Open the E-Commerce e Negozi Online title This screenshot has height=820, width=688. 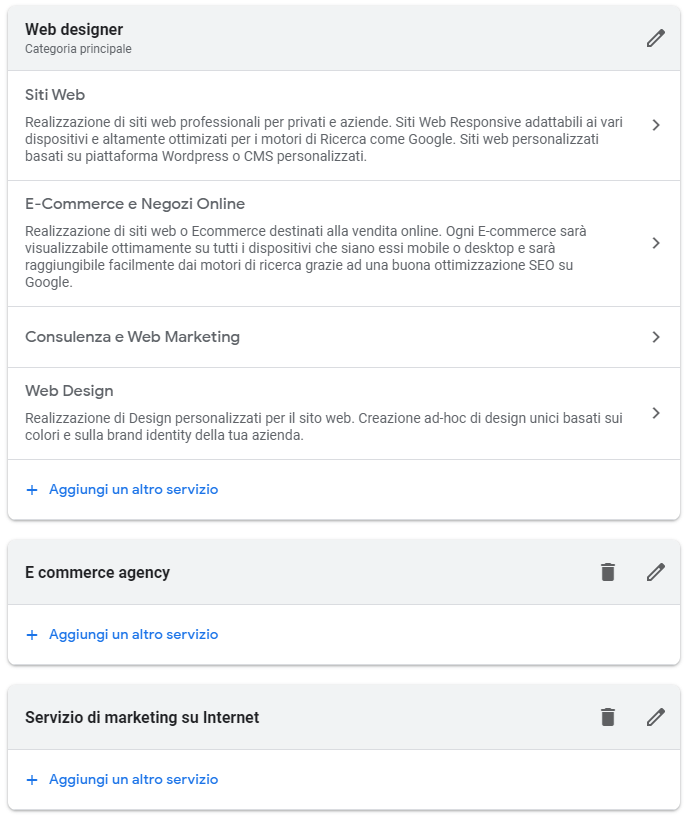tap(135, 204)
